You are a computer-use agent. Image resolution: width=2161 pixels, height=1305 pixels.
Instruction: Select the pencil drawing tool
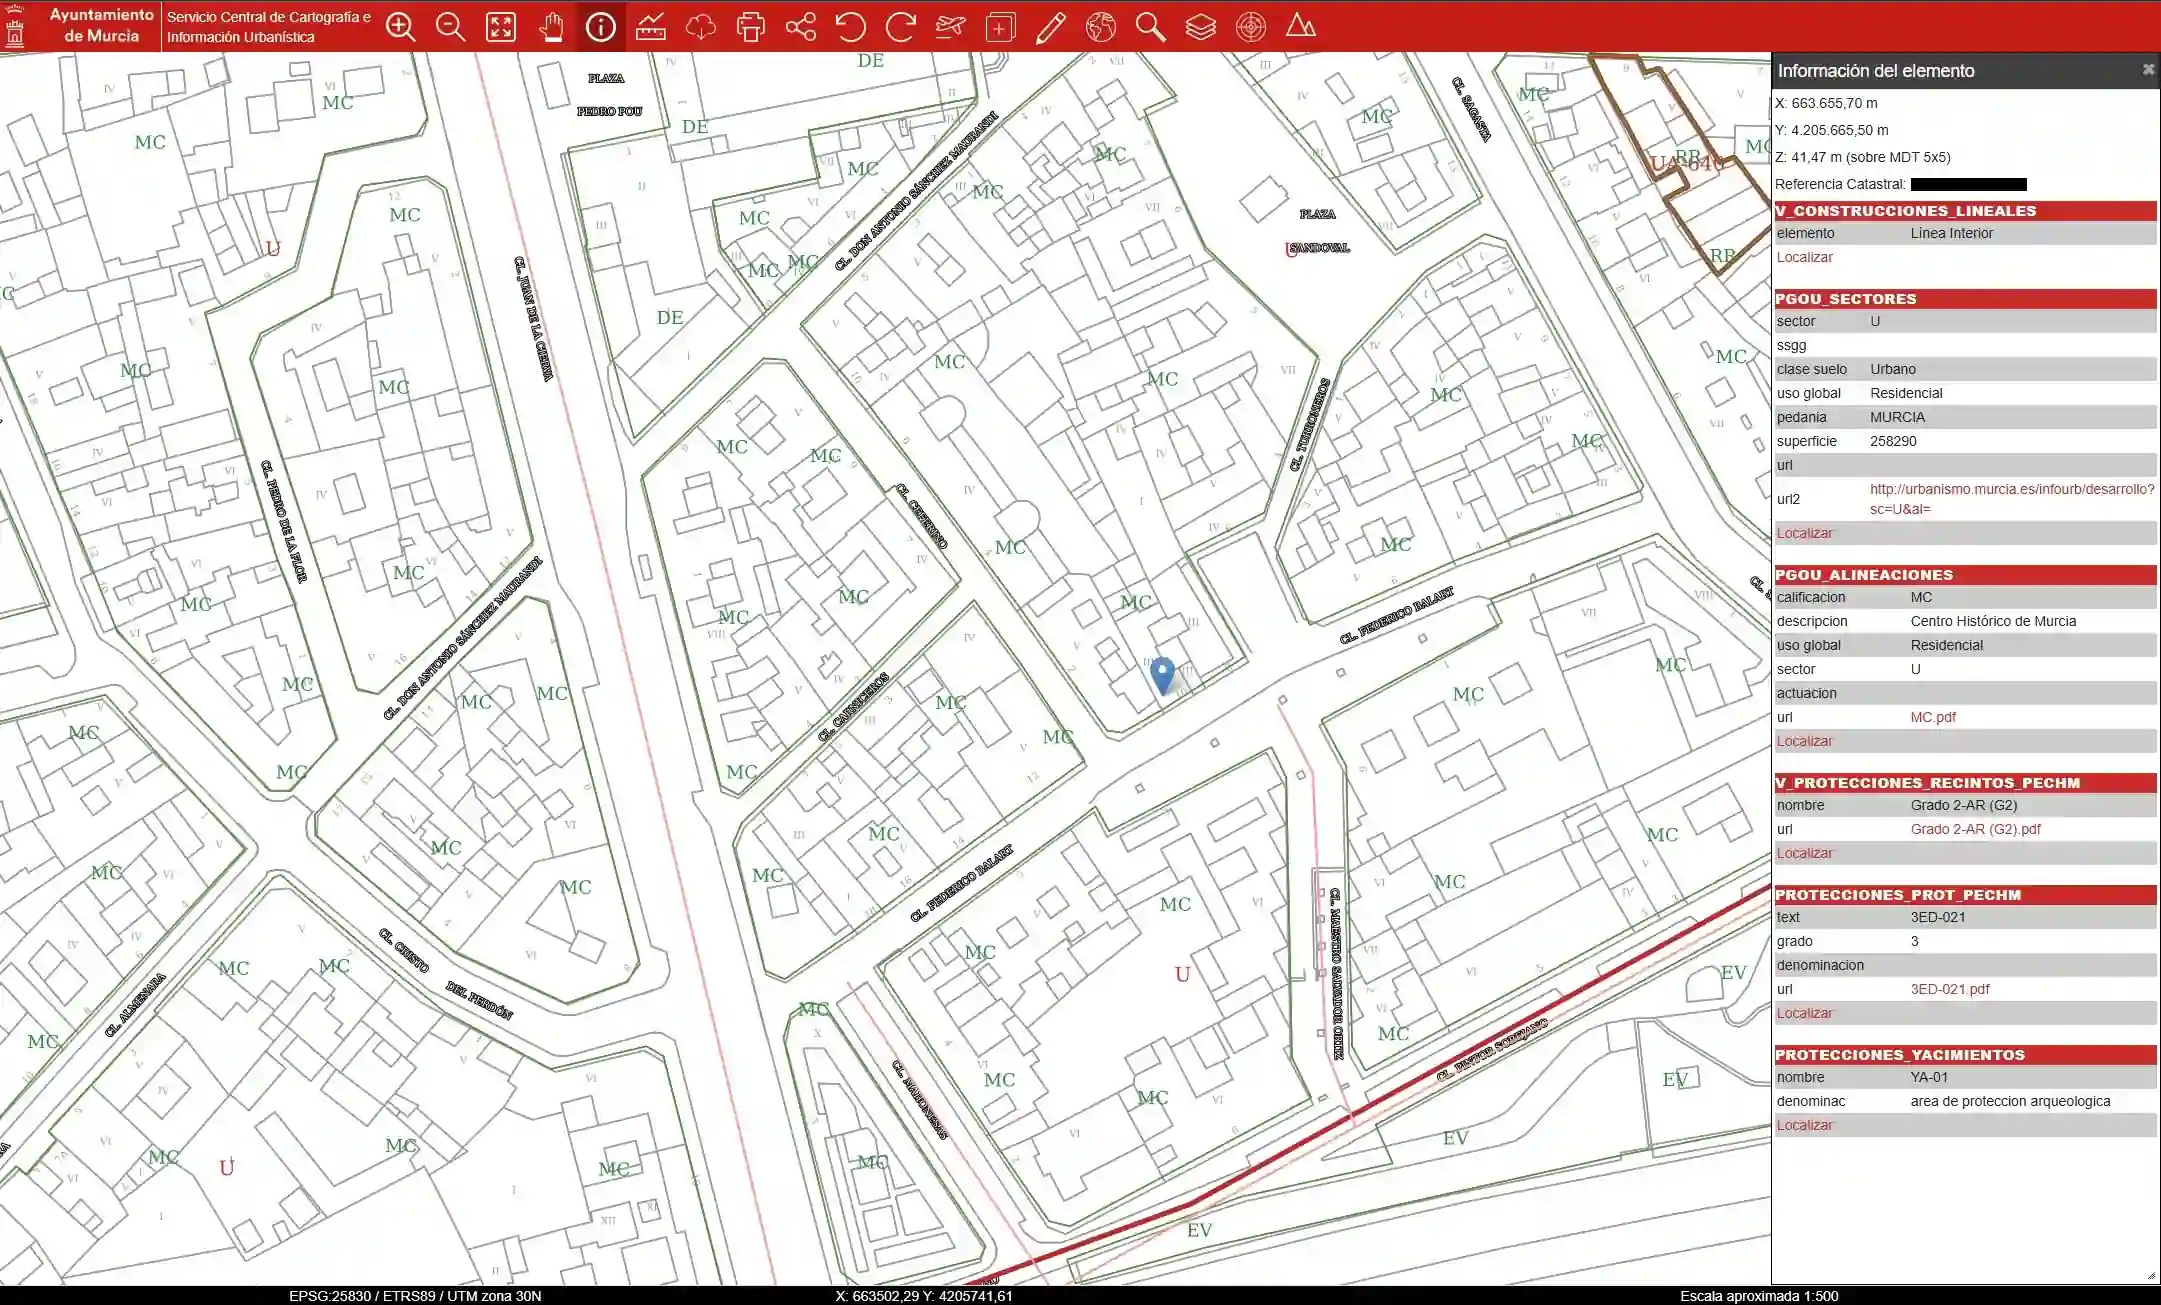tap(1050, 27)
